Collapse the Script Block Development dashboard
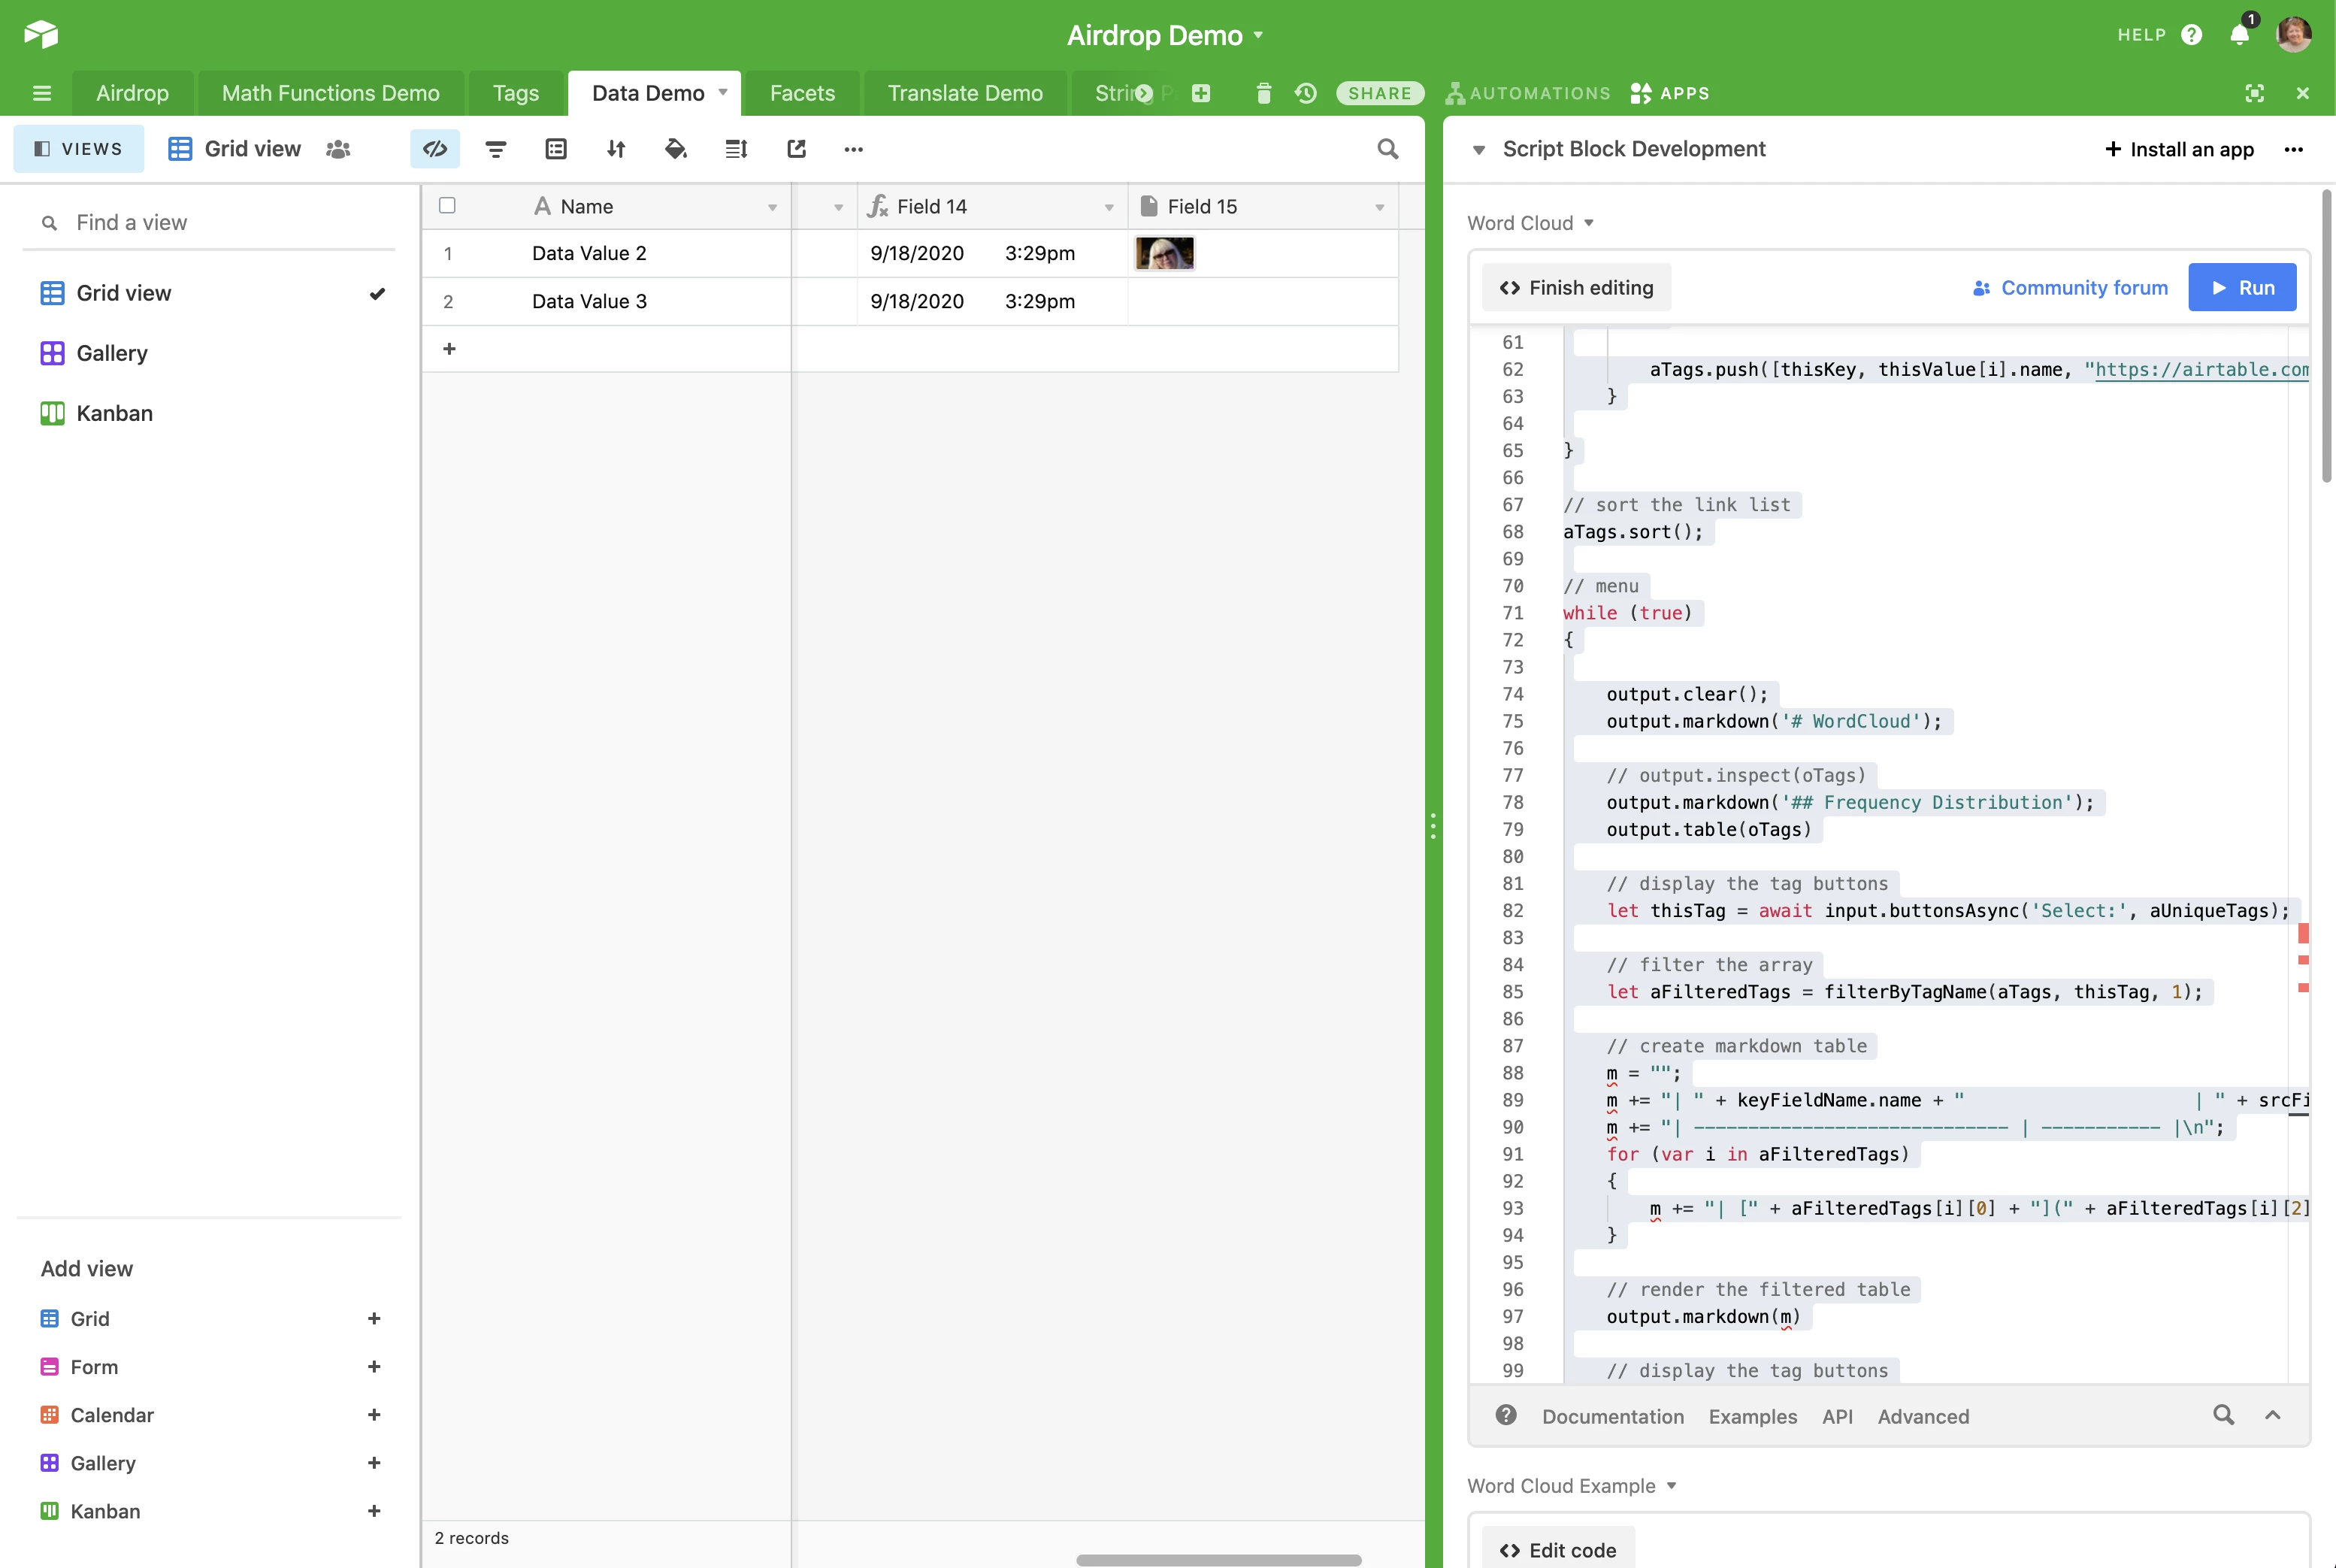Viewport: 2336px width, 1568px height. point(1479,150)
